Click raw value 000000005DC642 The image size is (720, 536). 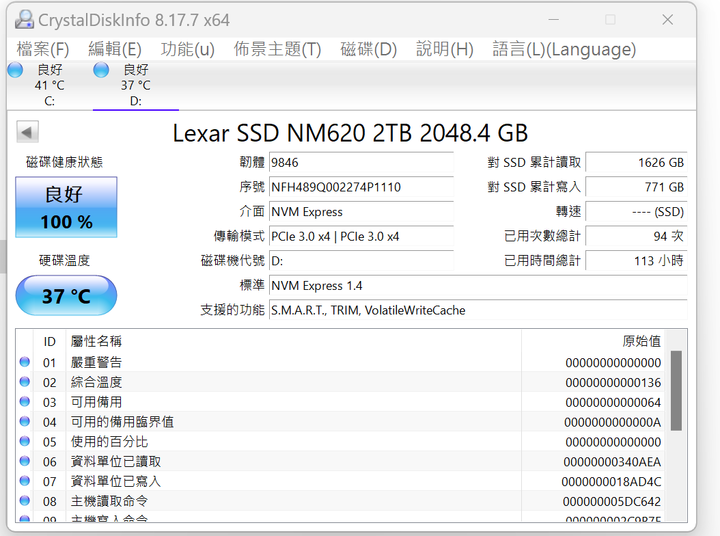612,502
